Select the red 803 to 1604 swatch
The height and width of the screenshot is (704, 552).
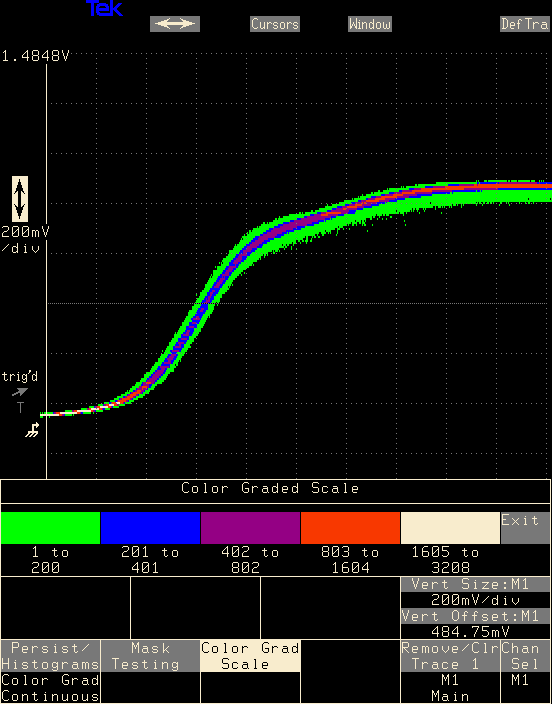coord(350,528)
